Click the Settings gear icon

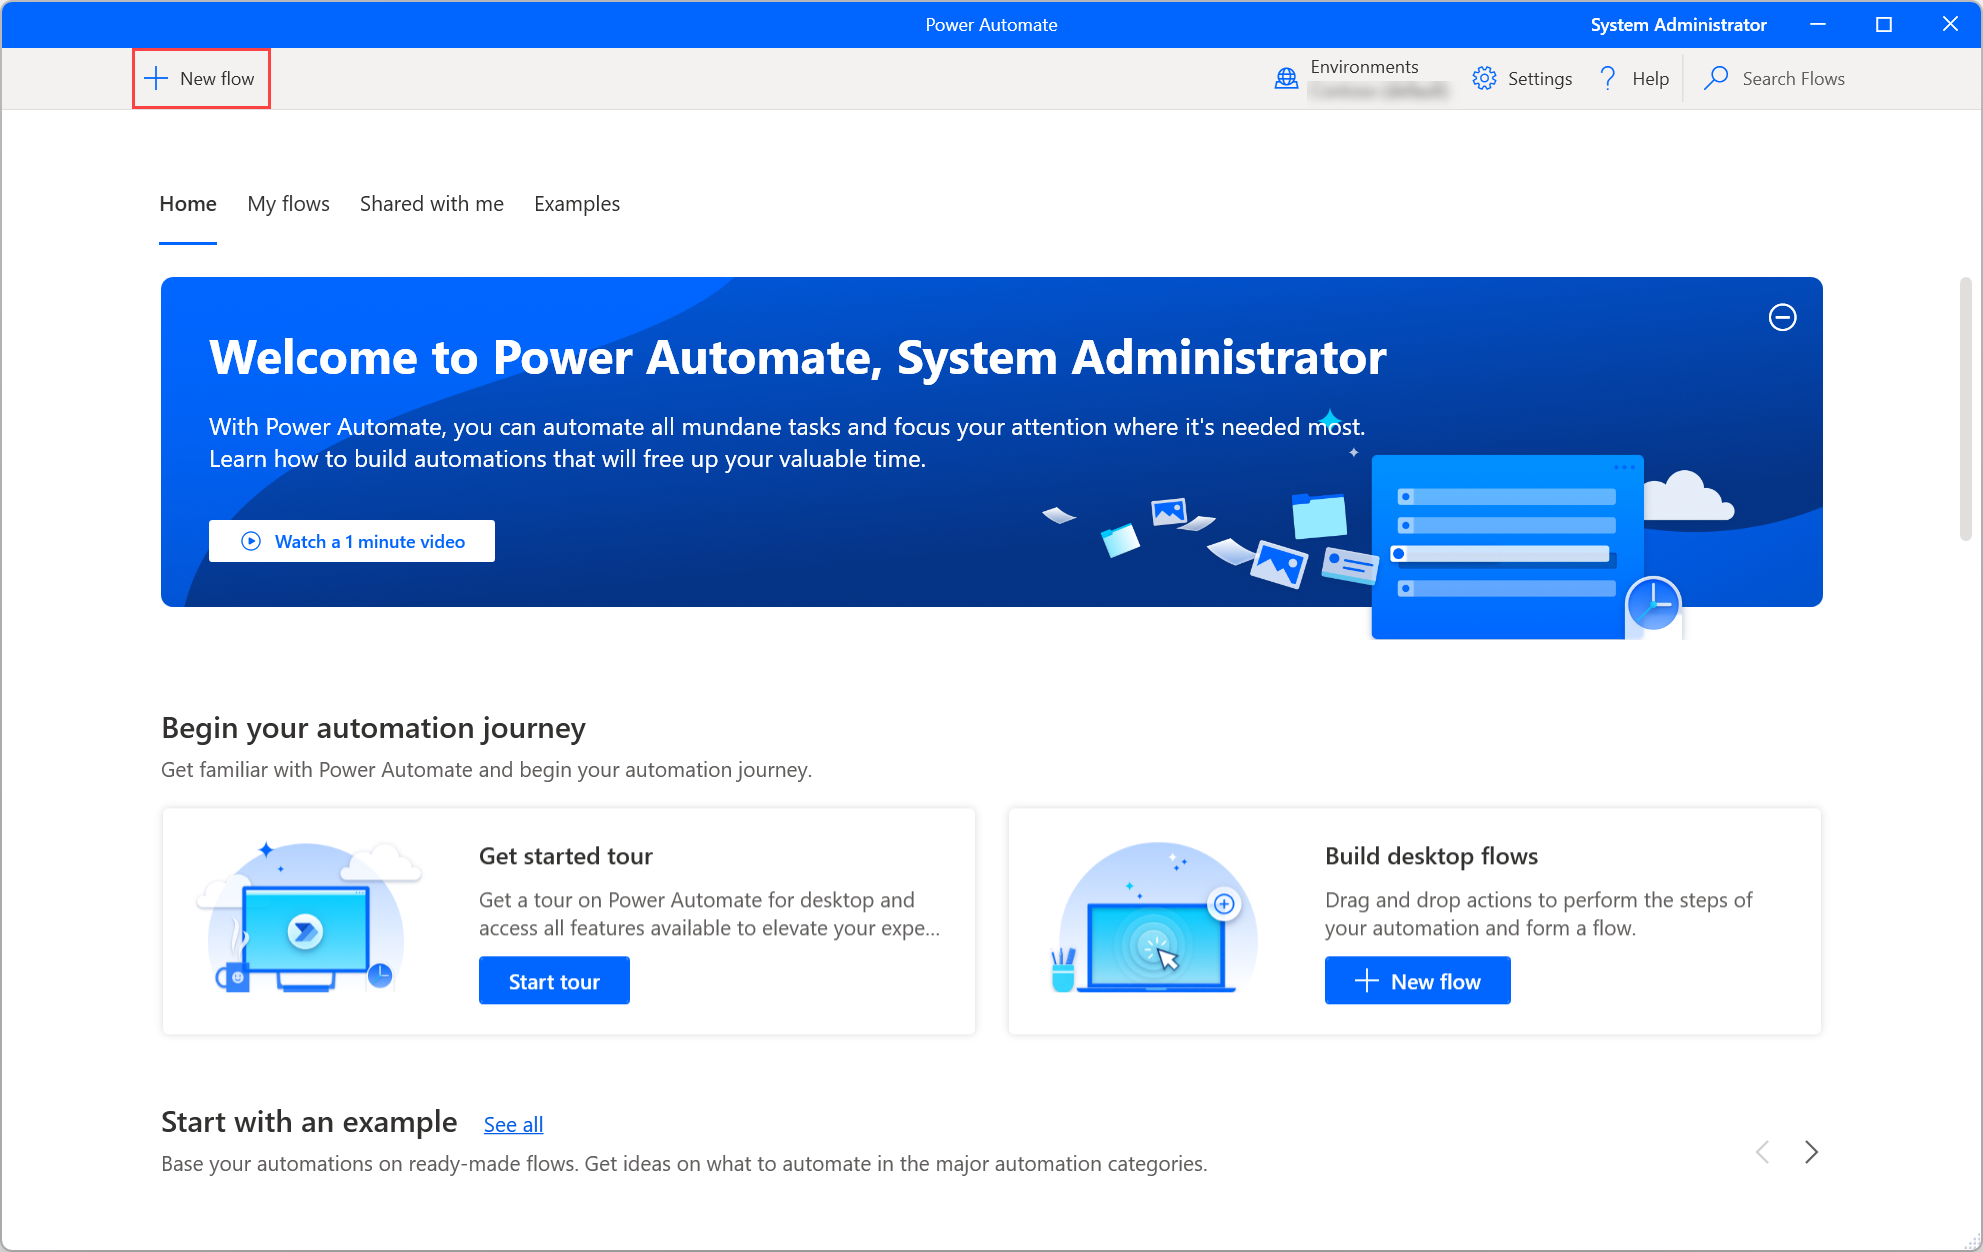point(1483,78)
